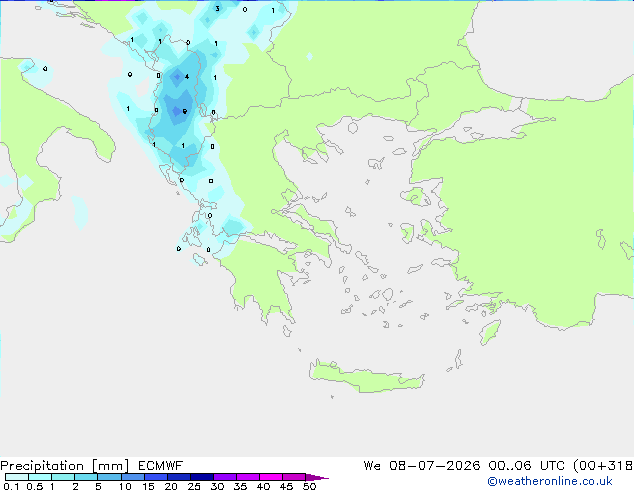Select the 35–40 mm legend swatch
Image resolution: width=634 pixels, height=490 pixels.
coord(247,477)
